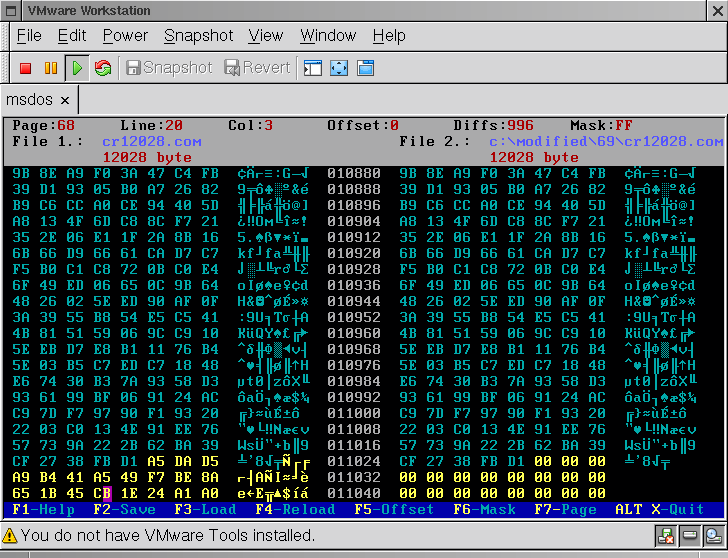
Task: Open the Snapshot menu in the menu bar
Action: (x=198, y=35)
